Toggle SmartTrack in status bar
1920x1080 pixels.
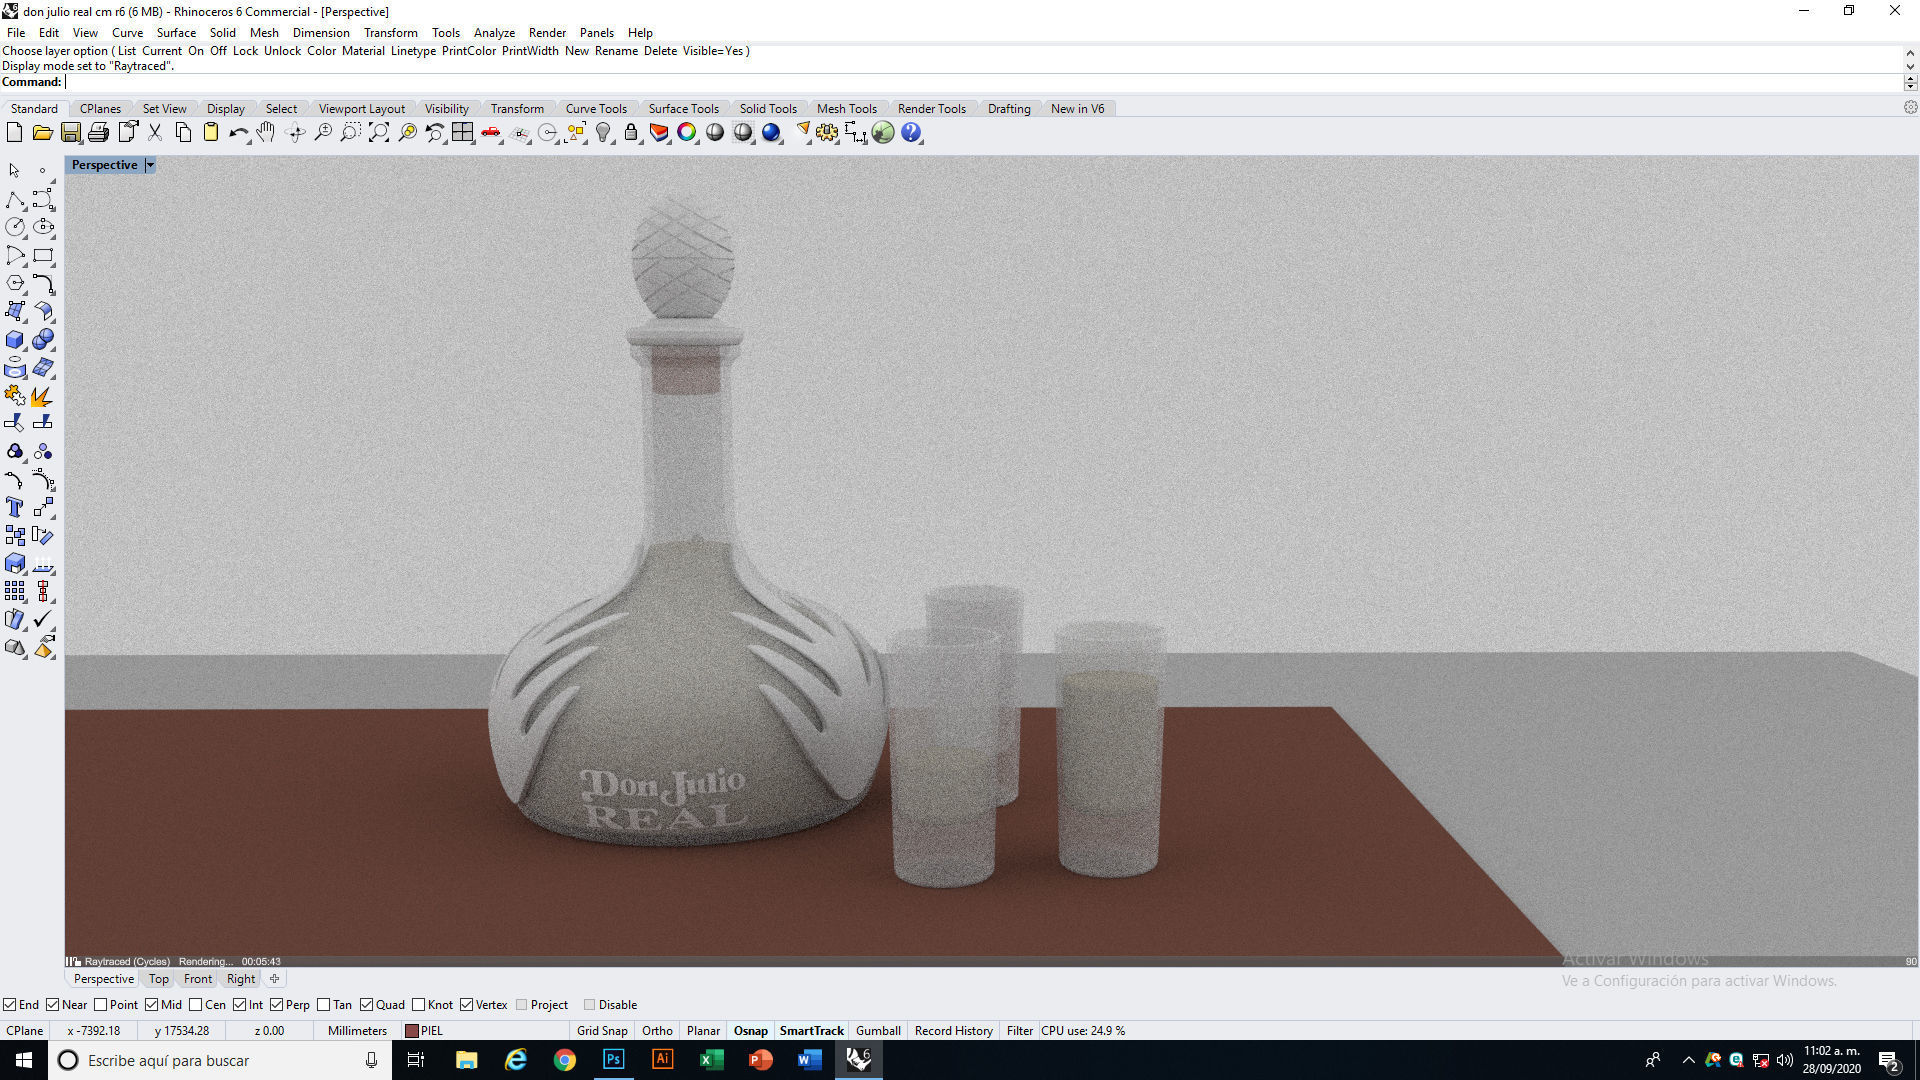[812, 1031]
